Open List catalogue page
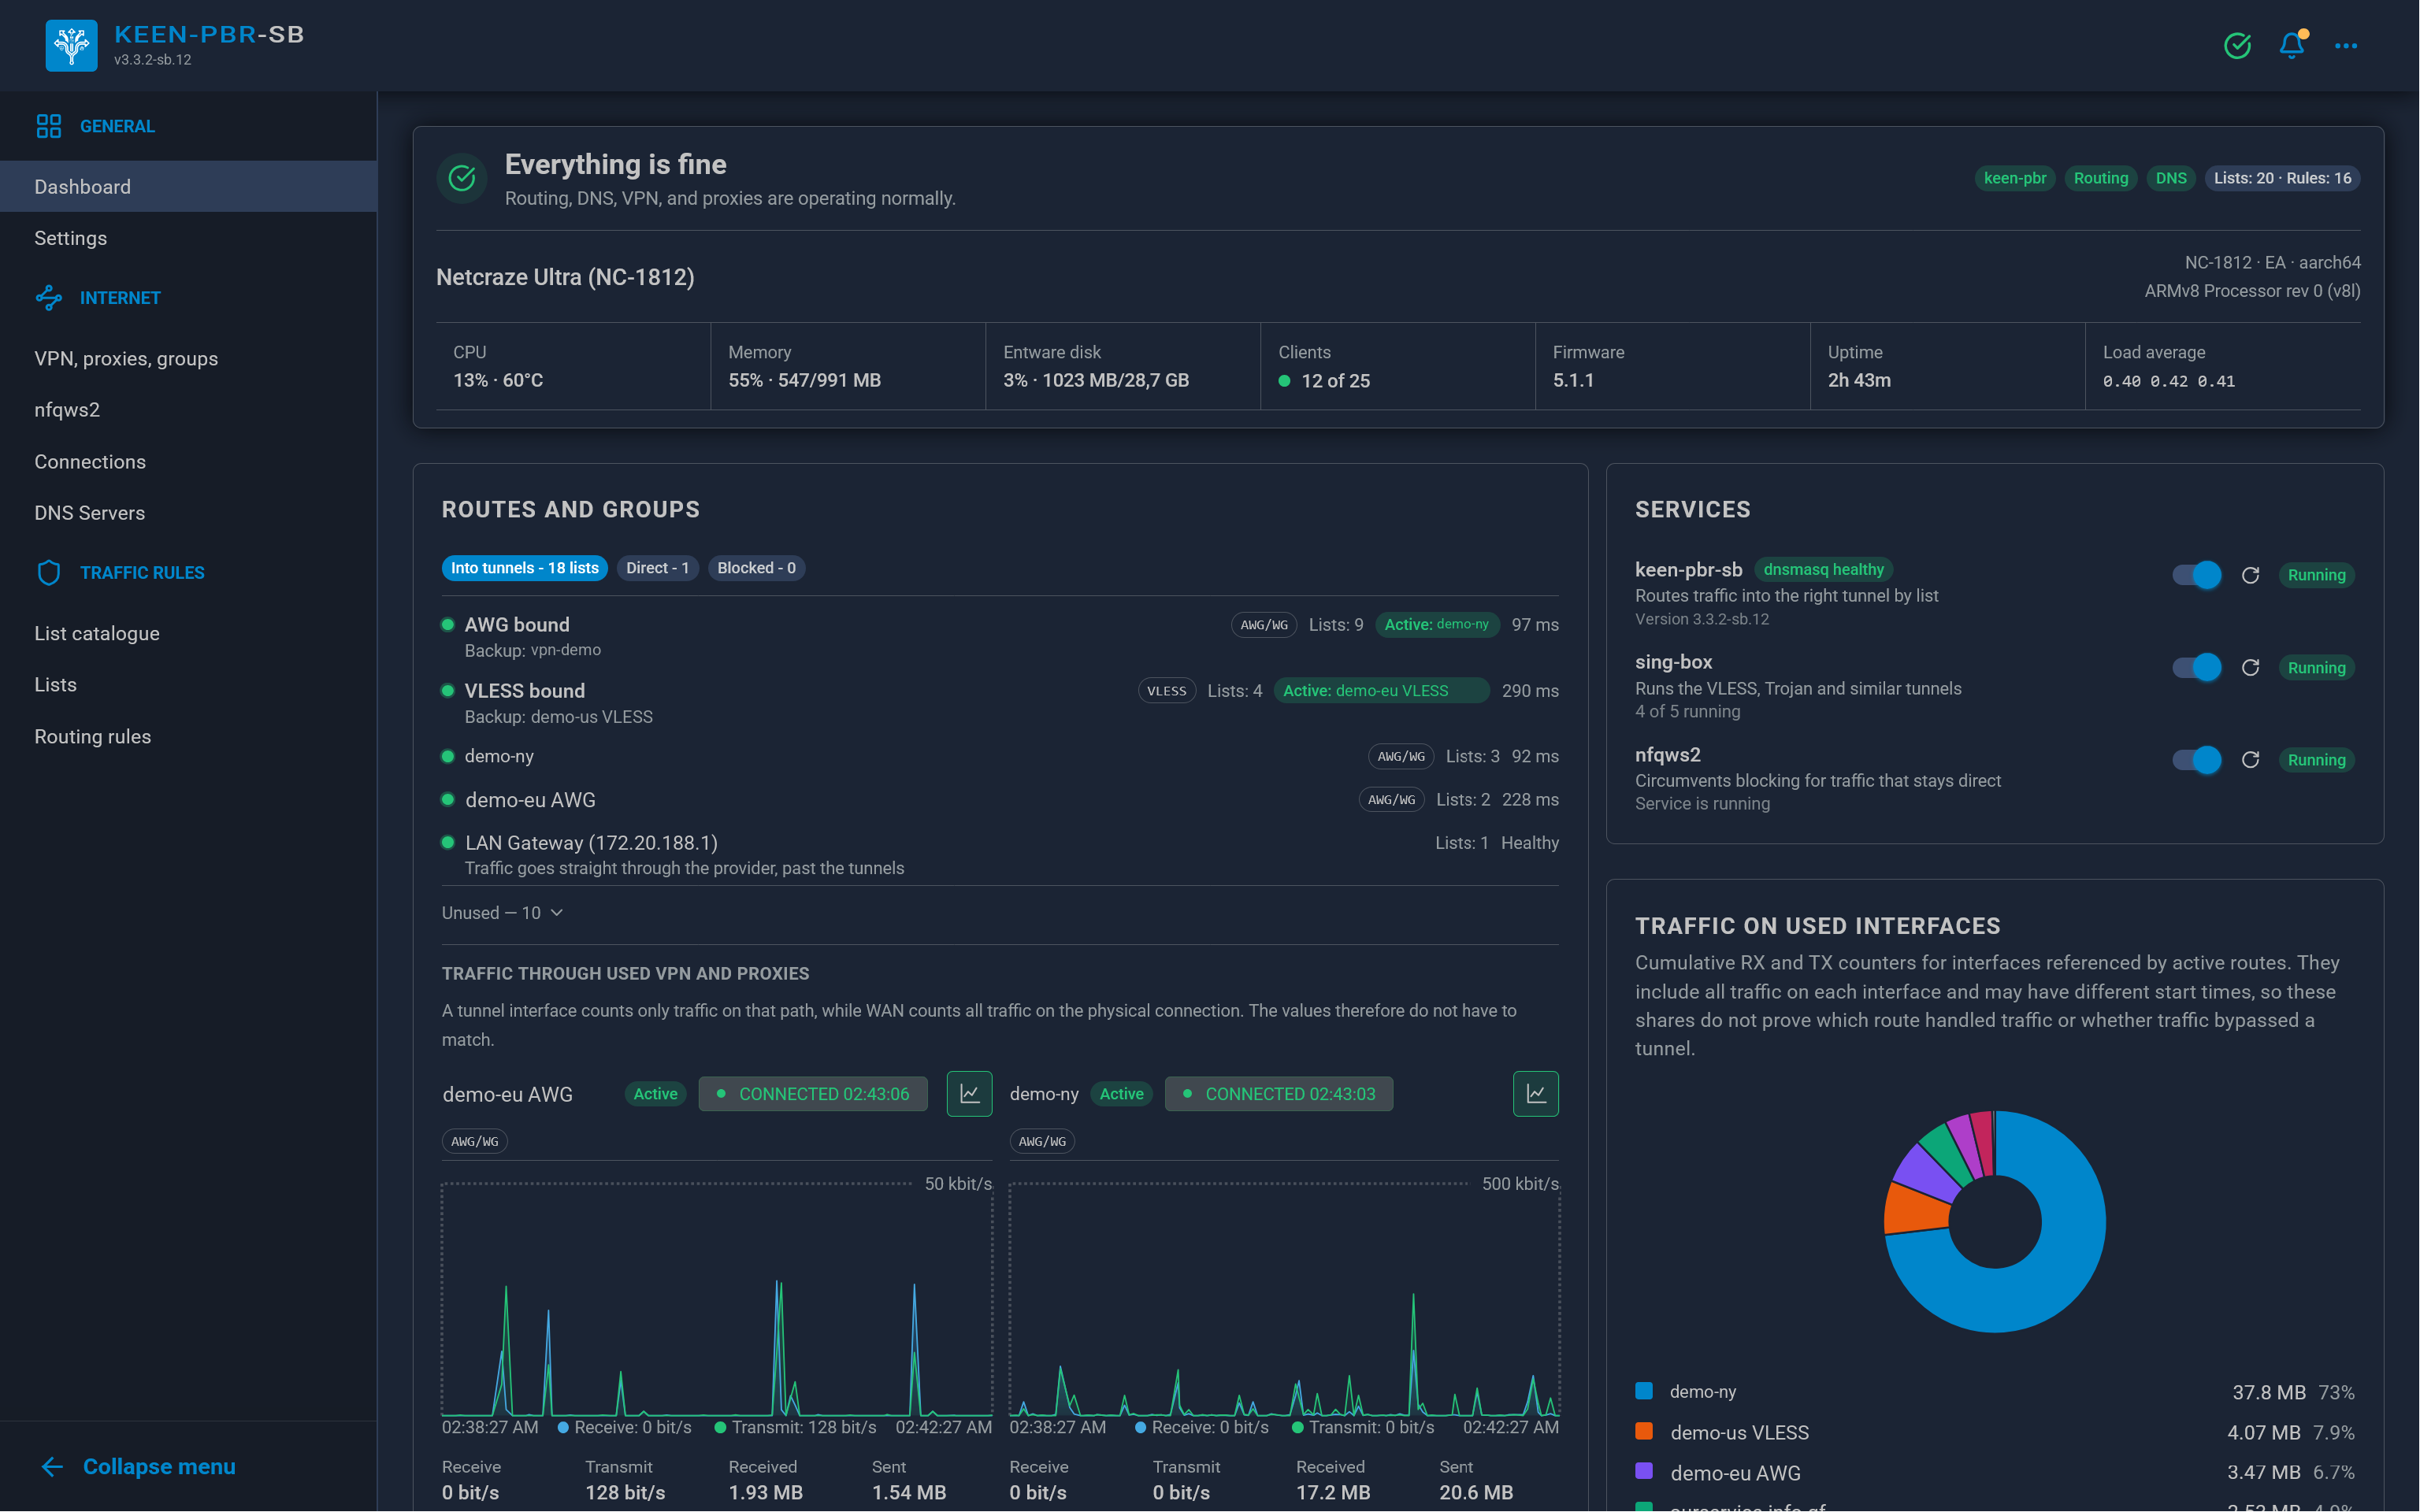Screen dimensions: 2420x1512 tap(188, 634)
